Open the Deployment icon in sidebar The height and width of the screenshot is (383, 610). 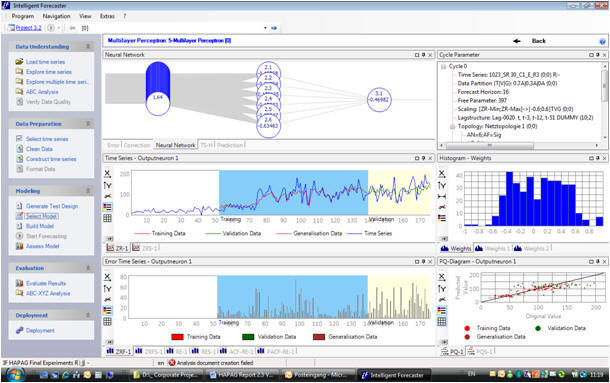click(19, 330)
